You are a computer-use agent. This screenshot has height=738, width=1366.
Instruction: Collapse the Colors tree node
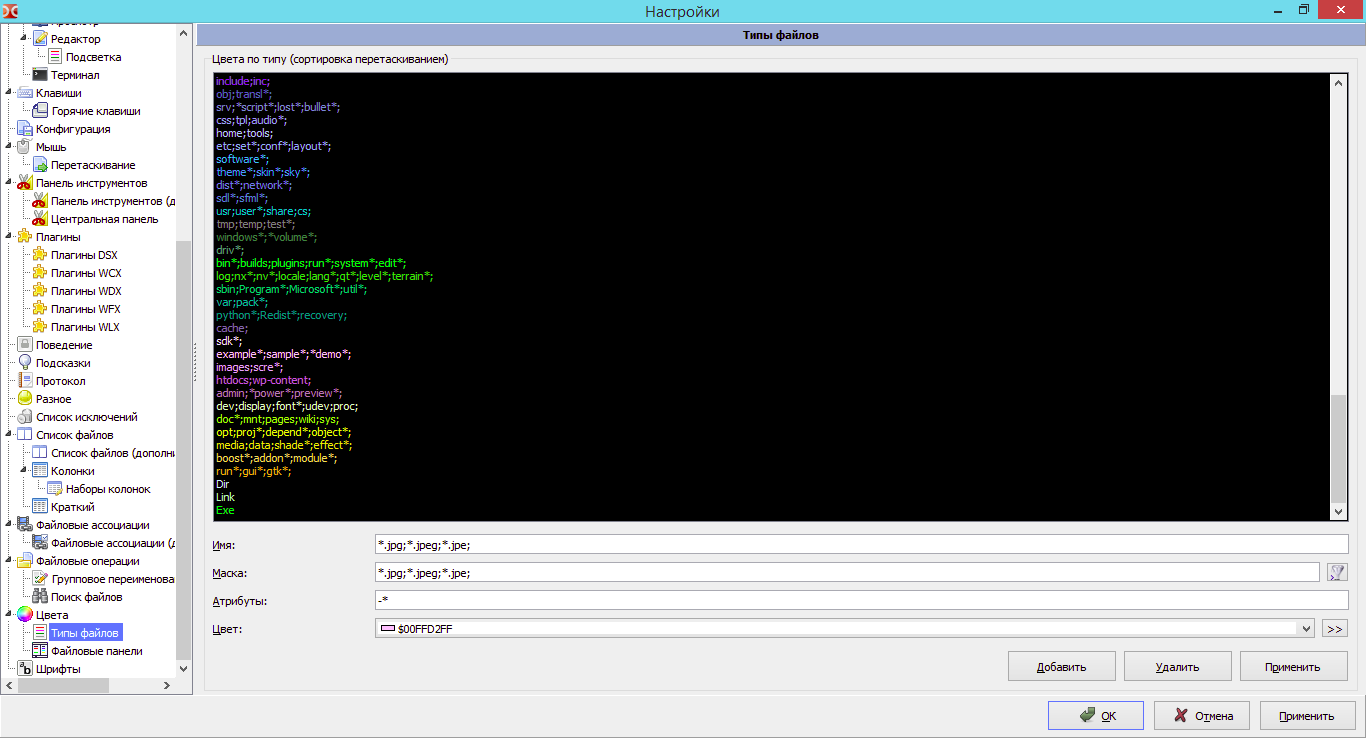tap(9, 615)
